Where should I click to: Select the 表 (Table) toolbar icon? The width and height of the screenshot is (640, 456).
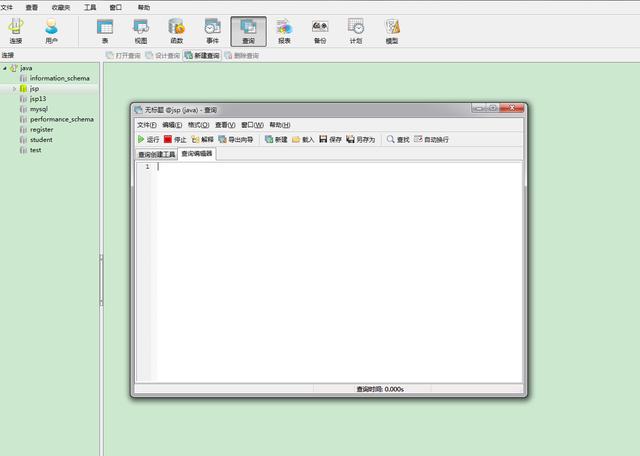[105, 31]
